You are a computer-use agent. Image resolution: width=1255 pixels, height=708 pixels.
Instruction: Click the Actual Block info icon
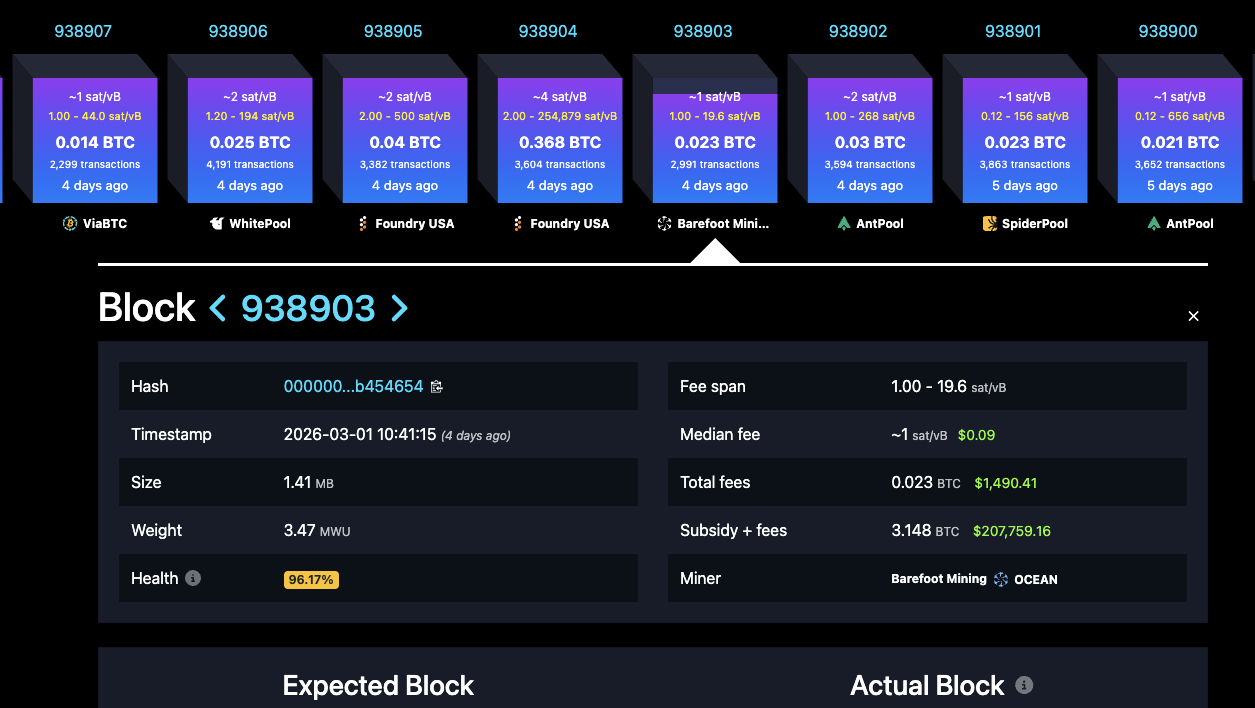[x=1023, y=685]
